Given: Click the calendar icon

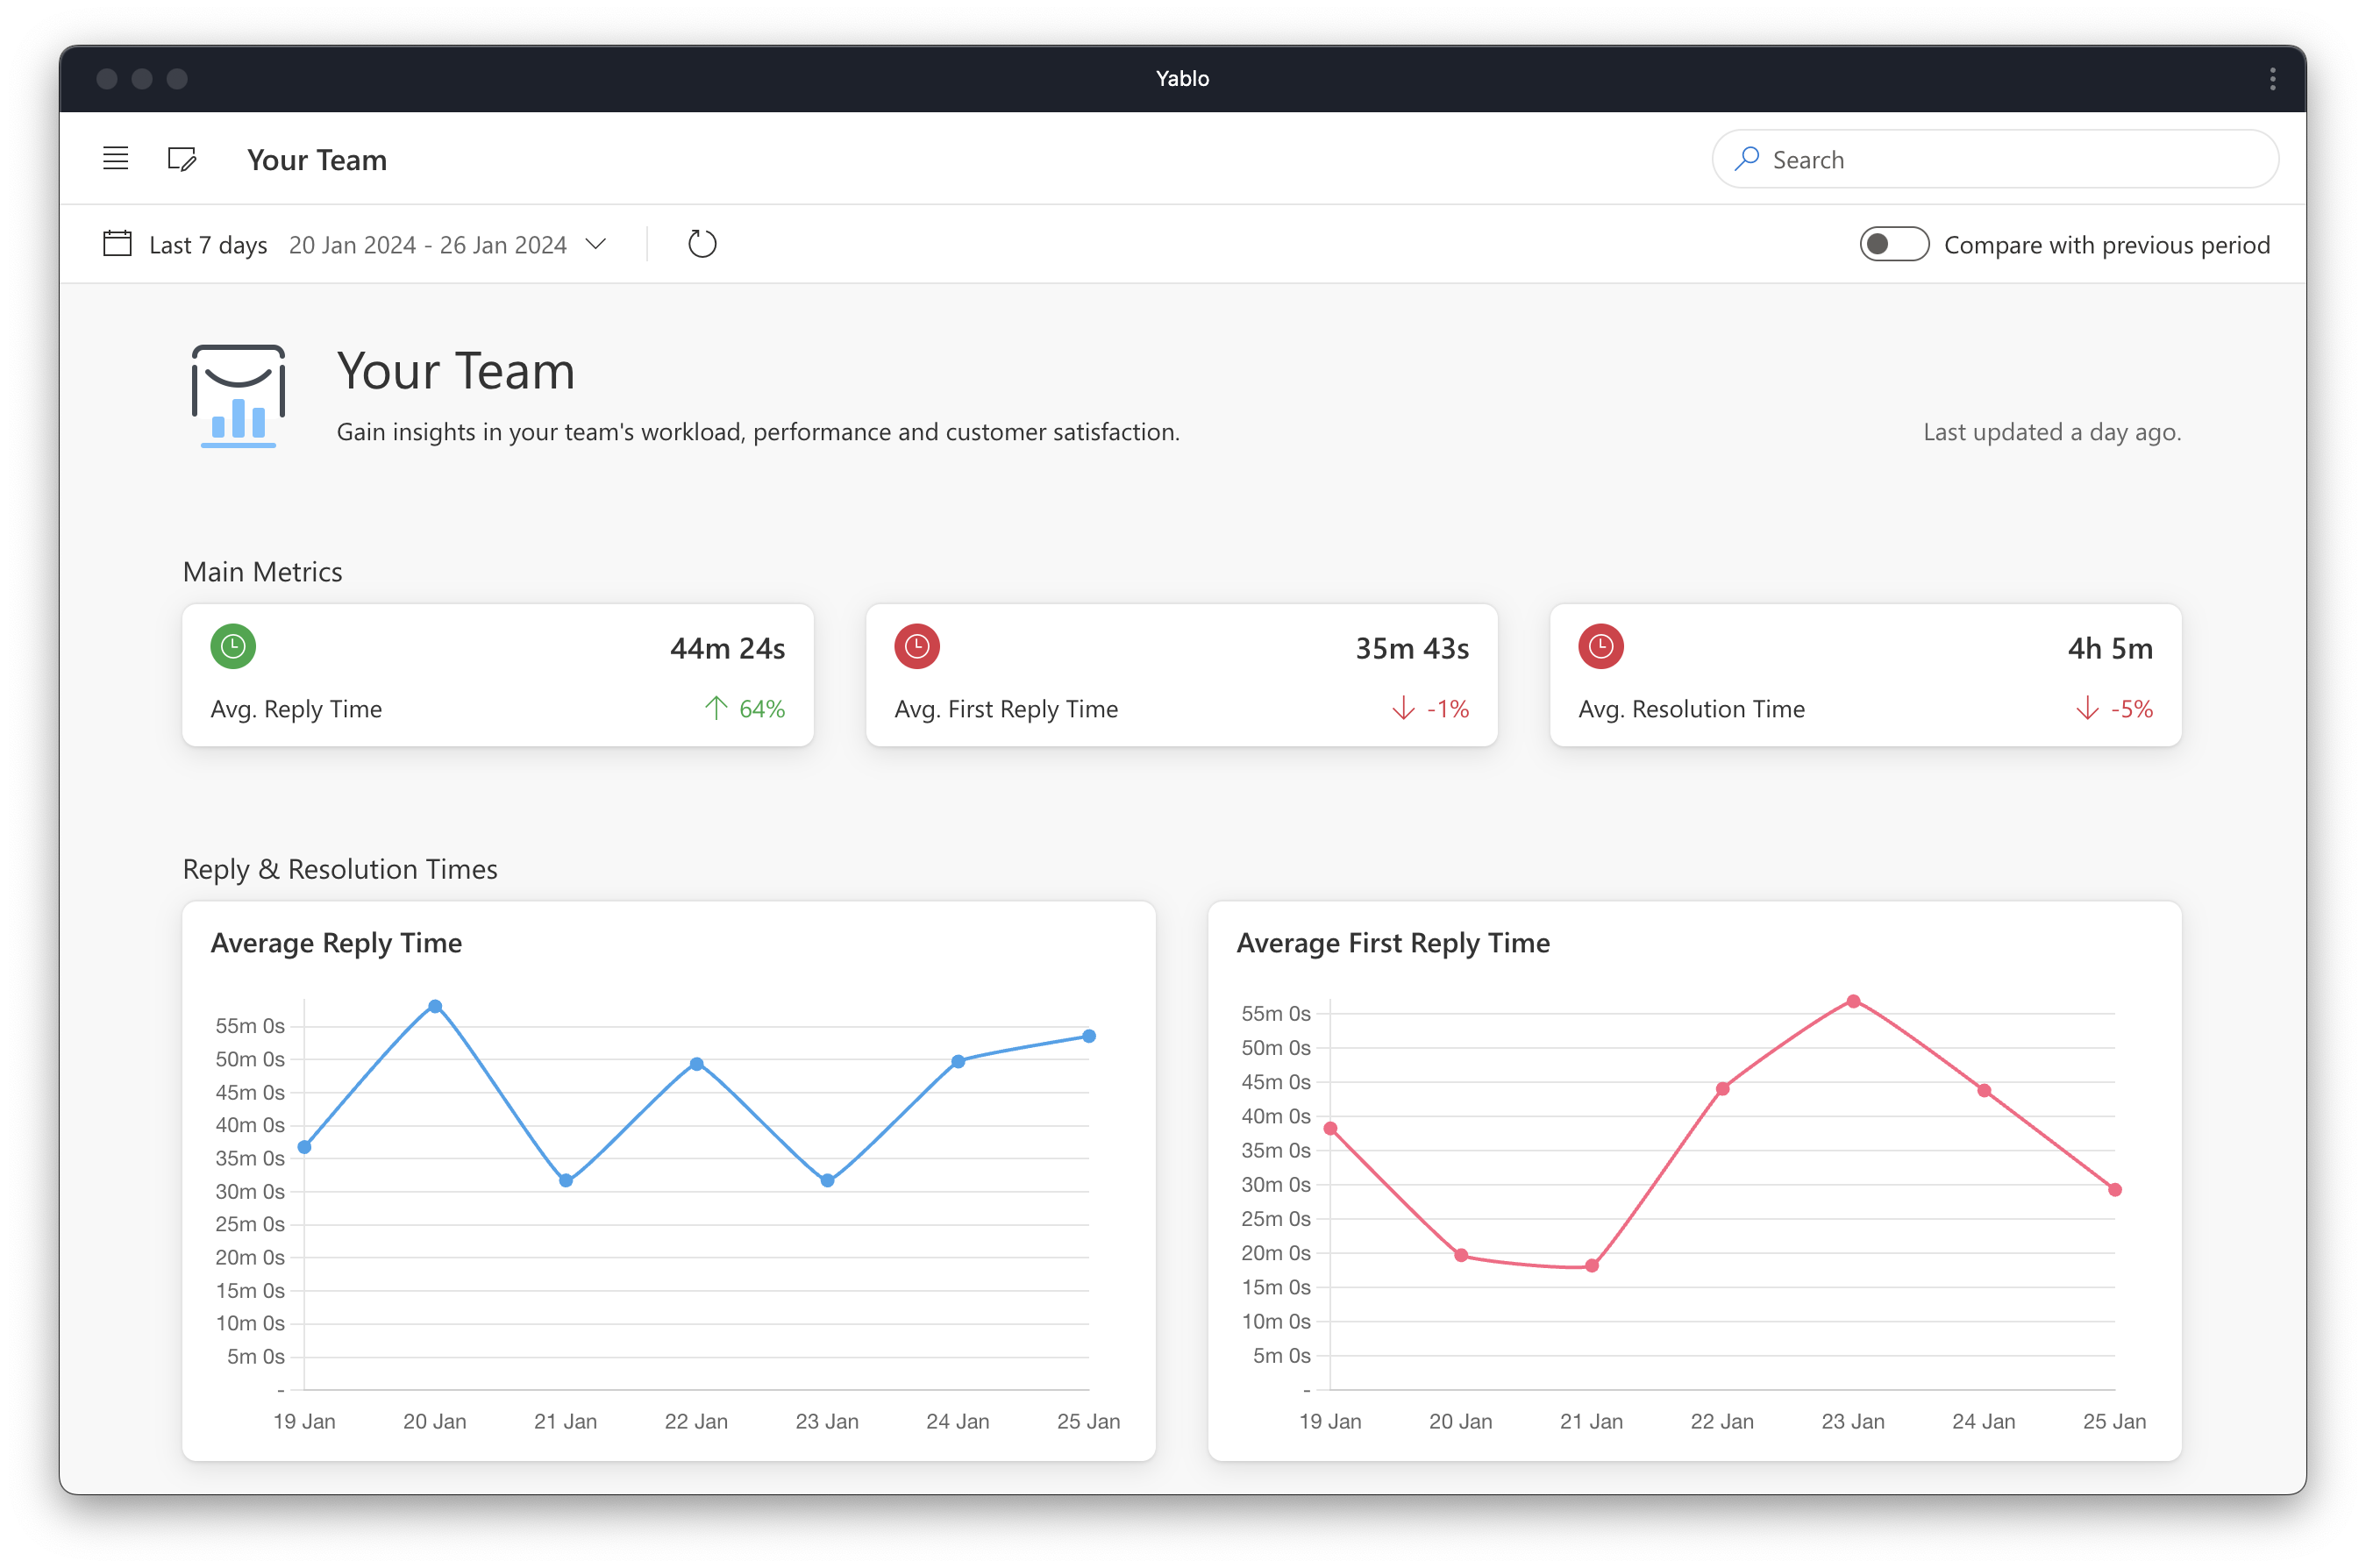Looking at the screenshot, I should click(117, 244).
